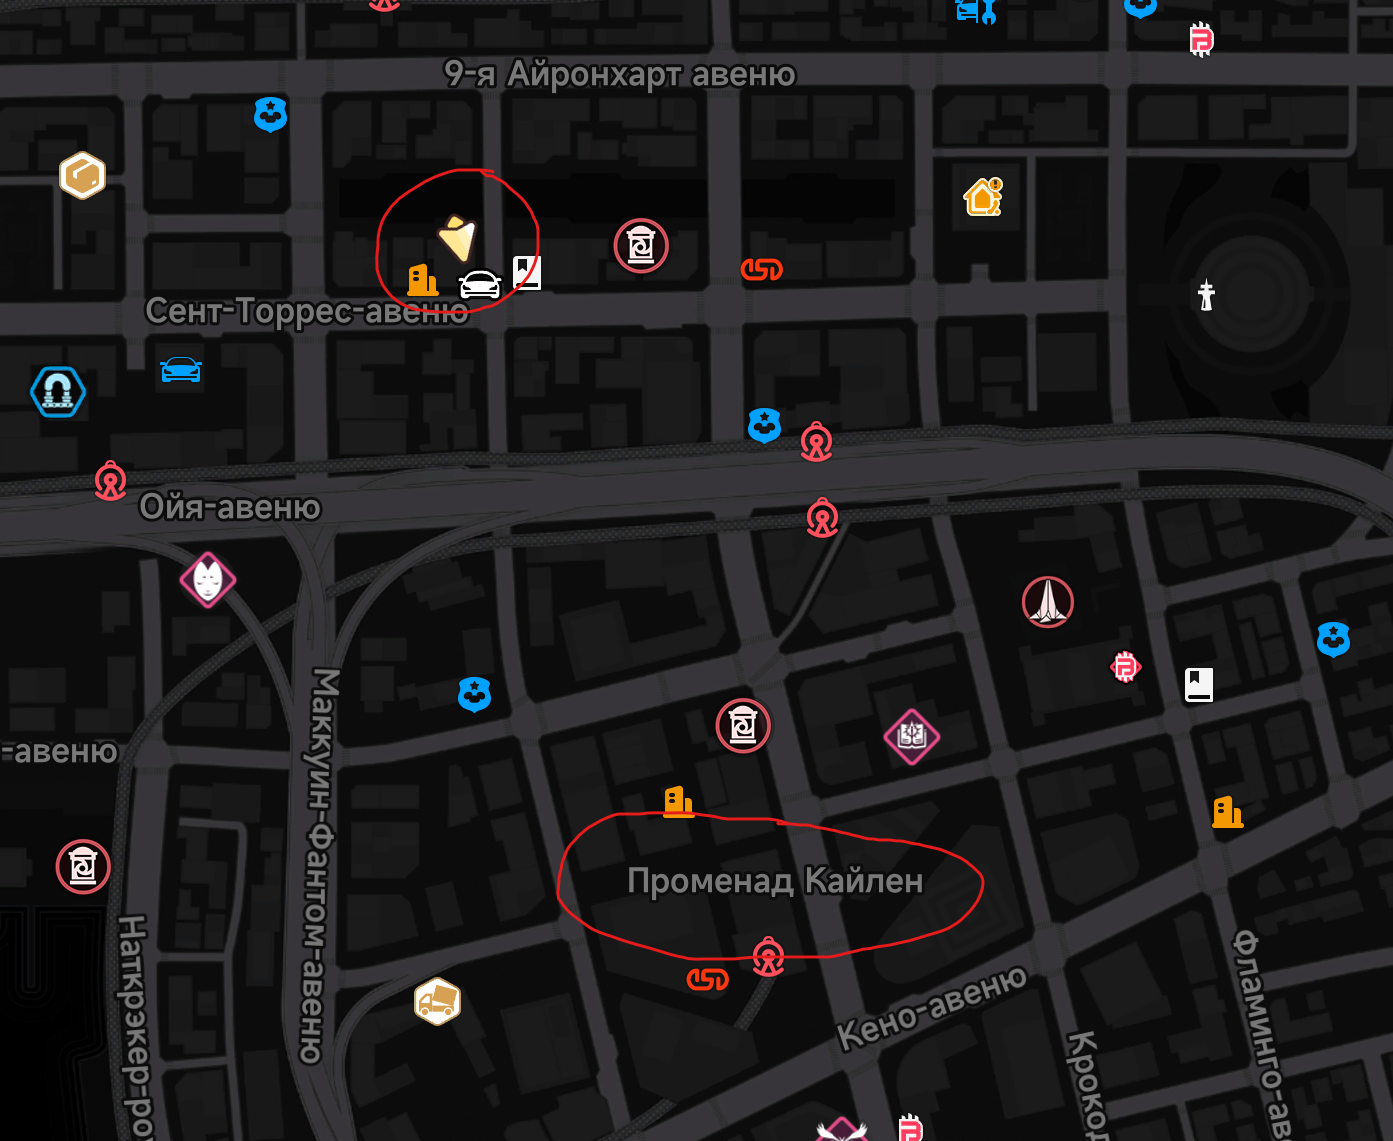This screenshot has height=1141, width=1393.
Task: Click the orange building icon beside white car
Action: (x=423, y=280)
